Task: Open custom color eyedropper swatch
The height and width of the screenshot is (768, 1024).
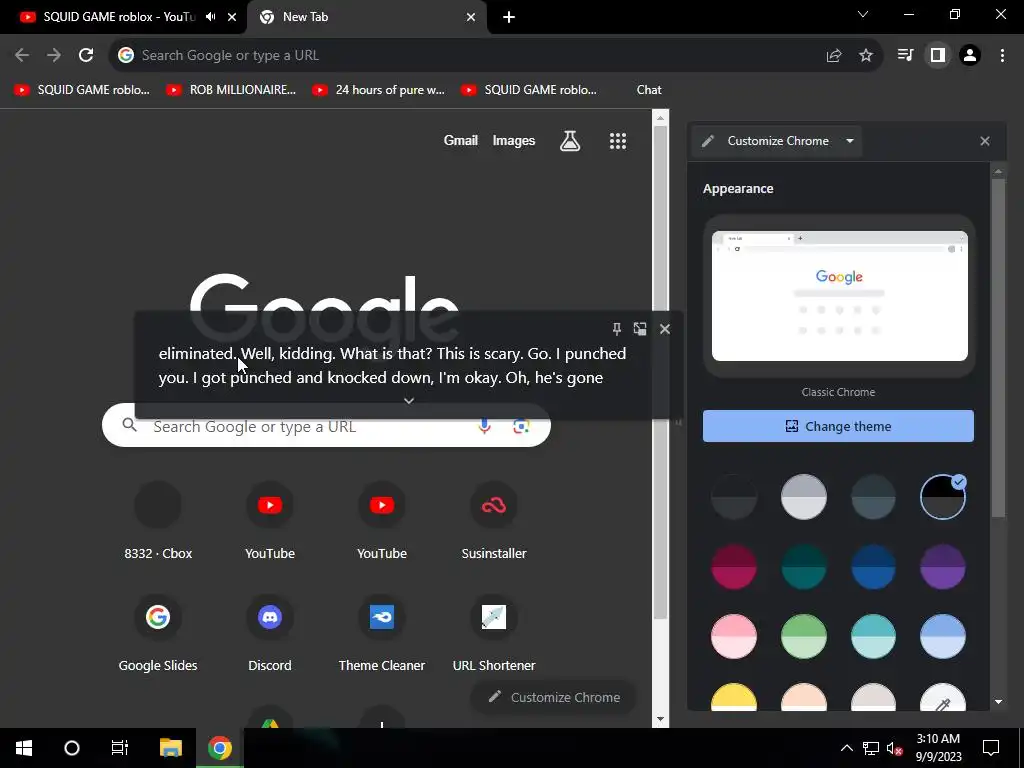Action: pos(942,697)
